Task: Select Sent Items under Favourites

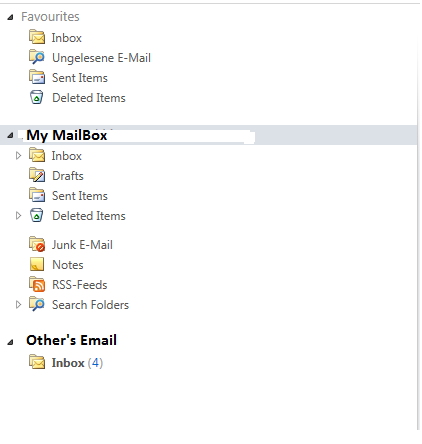Action: (x=80, y=78)
